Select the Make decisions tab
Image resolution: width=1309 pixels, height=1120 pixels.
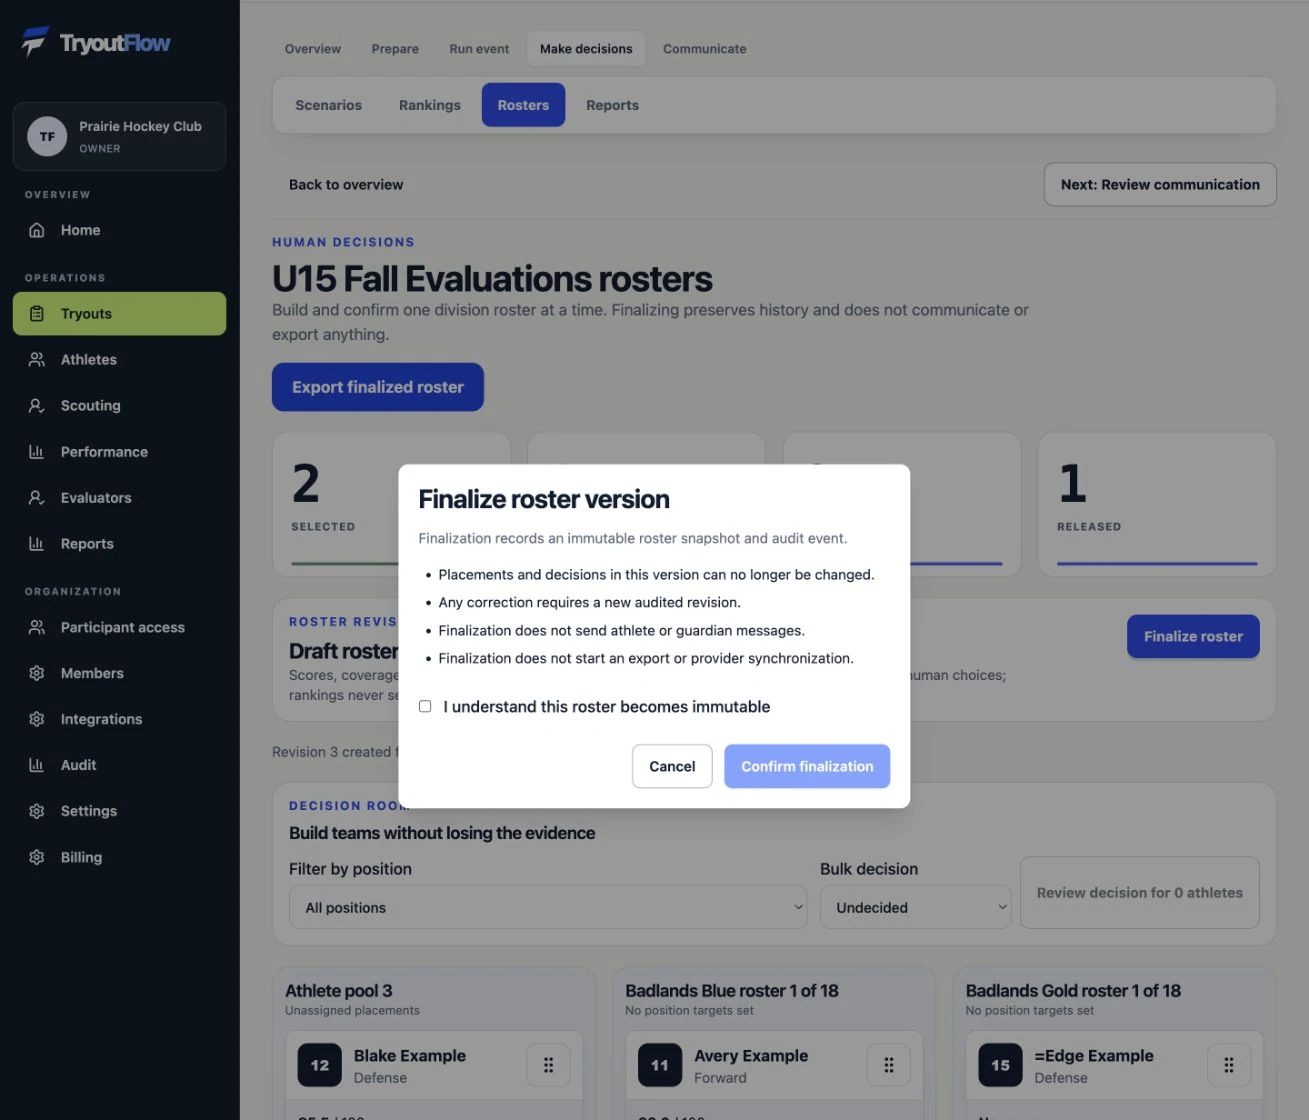(x=586, y=49)
